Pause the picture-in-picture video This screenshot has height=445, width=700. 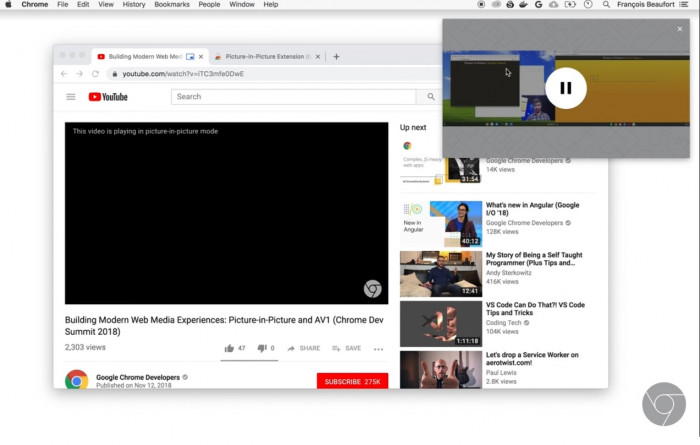point(566,88)
